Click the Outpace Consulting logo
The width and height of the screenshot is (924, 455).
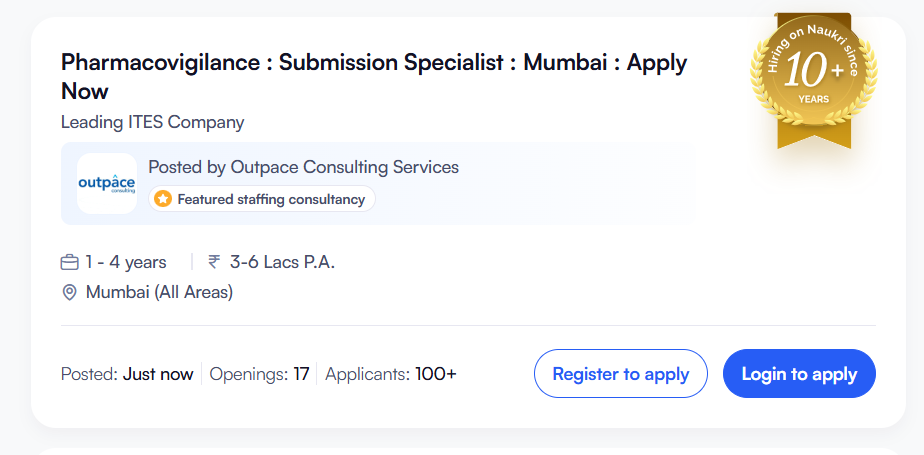point(107,183)
